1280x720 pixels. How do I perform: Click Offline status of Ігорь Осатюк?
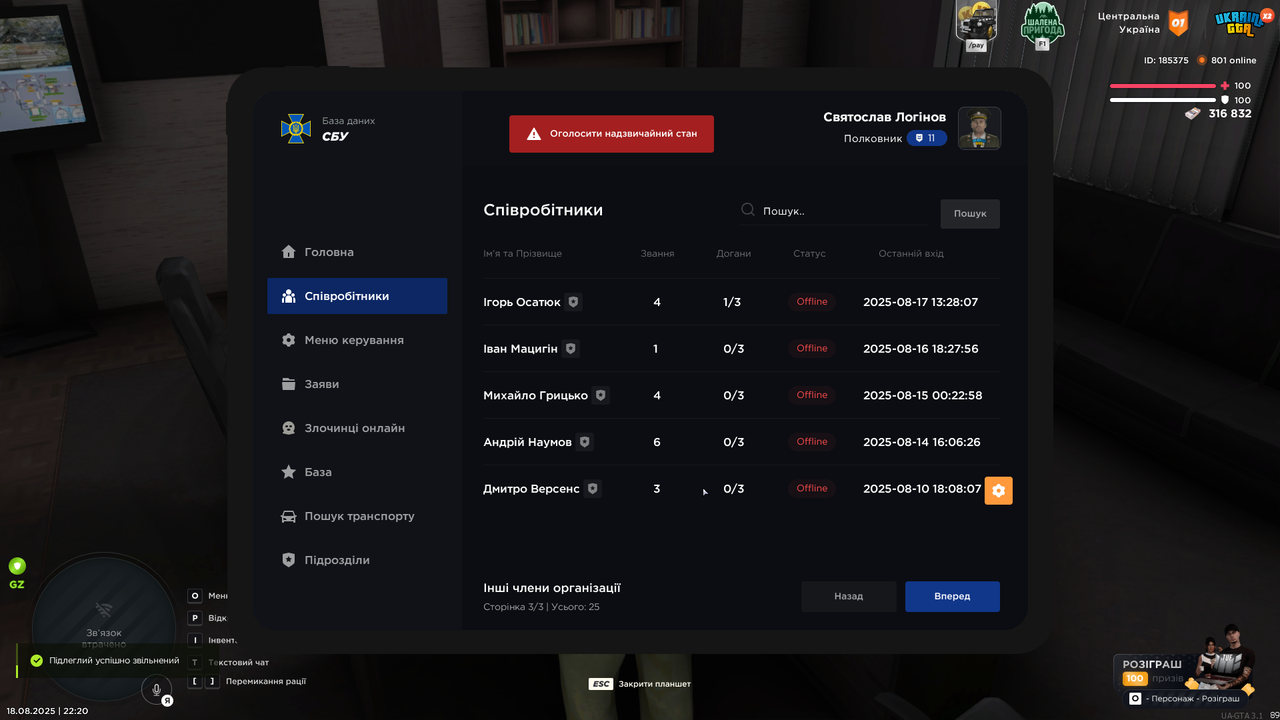(812, 302)
